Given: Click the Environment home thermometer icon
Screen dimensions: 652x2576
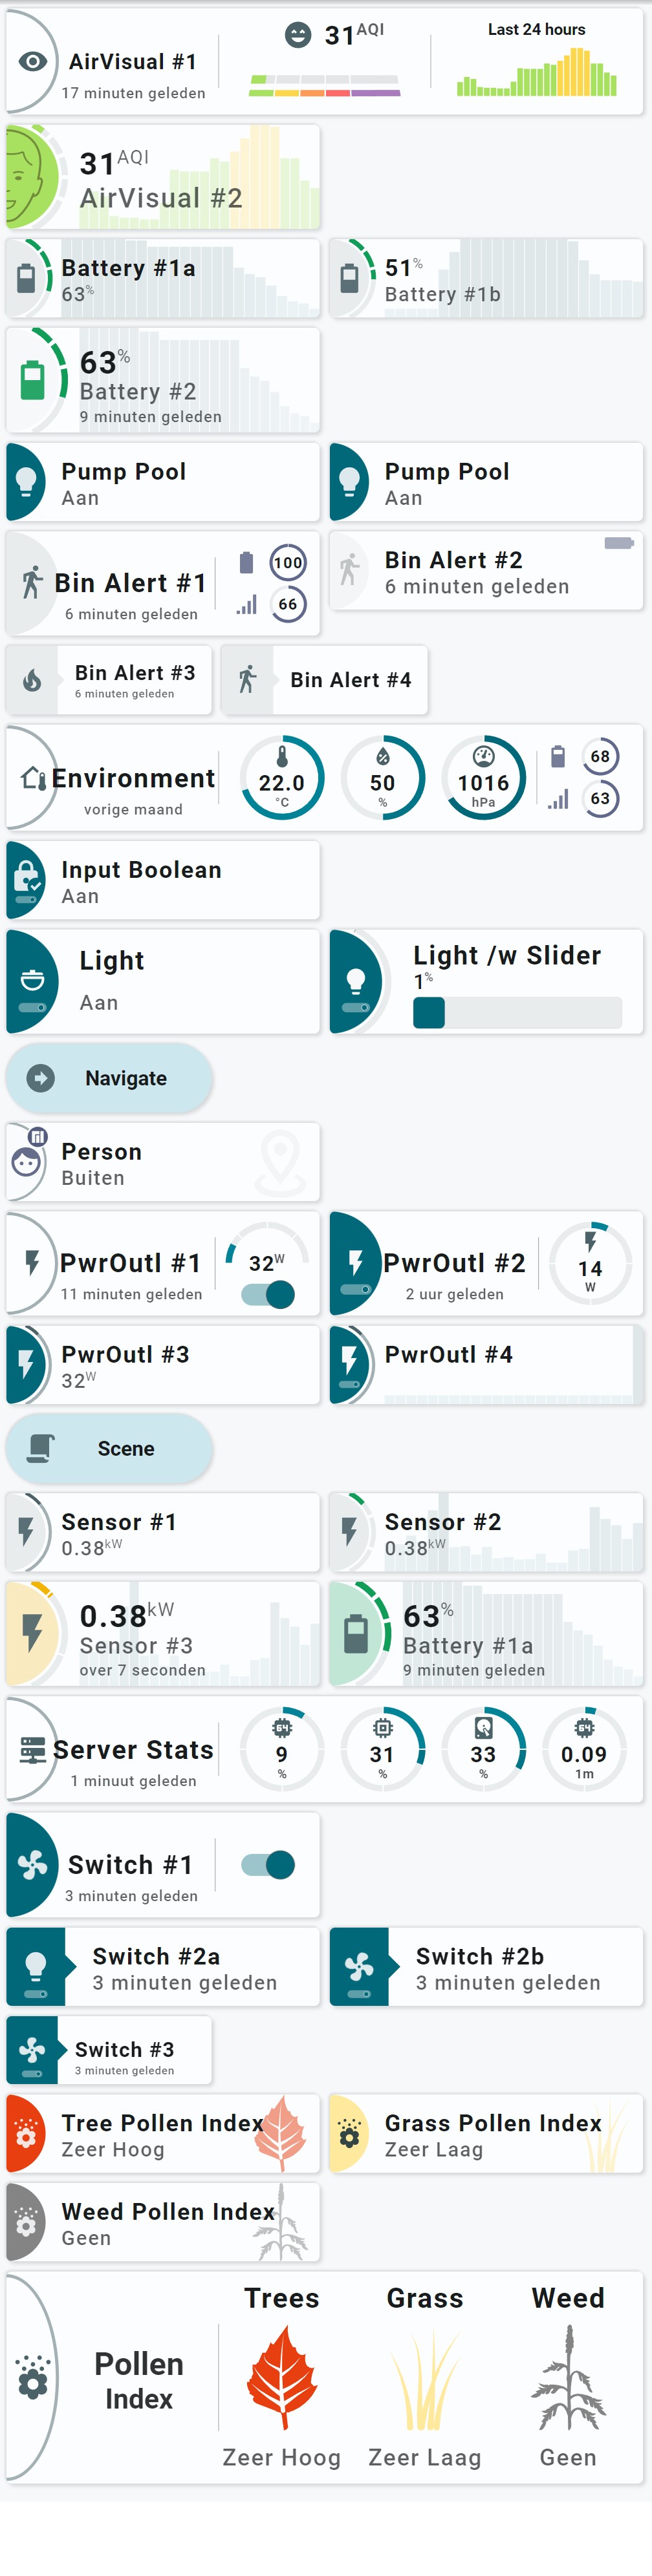Looking at the screenshot, I should [33, 778].
